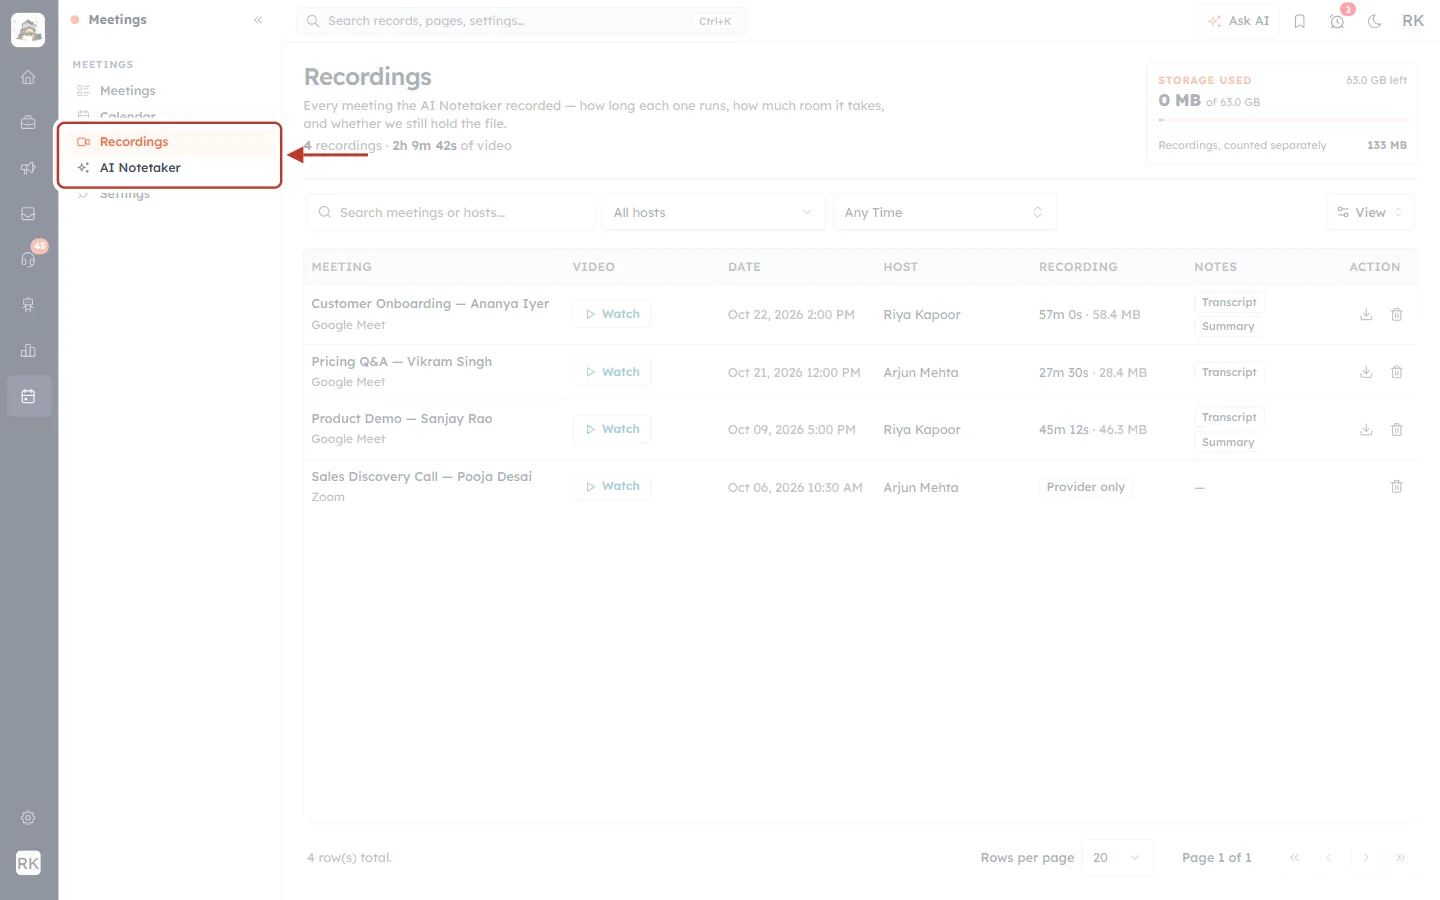Delete the Customer Onboarding recording
Viewport: 1440px width, 900px height.
tap(1397, 315)
